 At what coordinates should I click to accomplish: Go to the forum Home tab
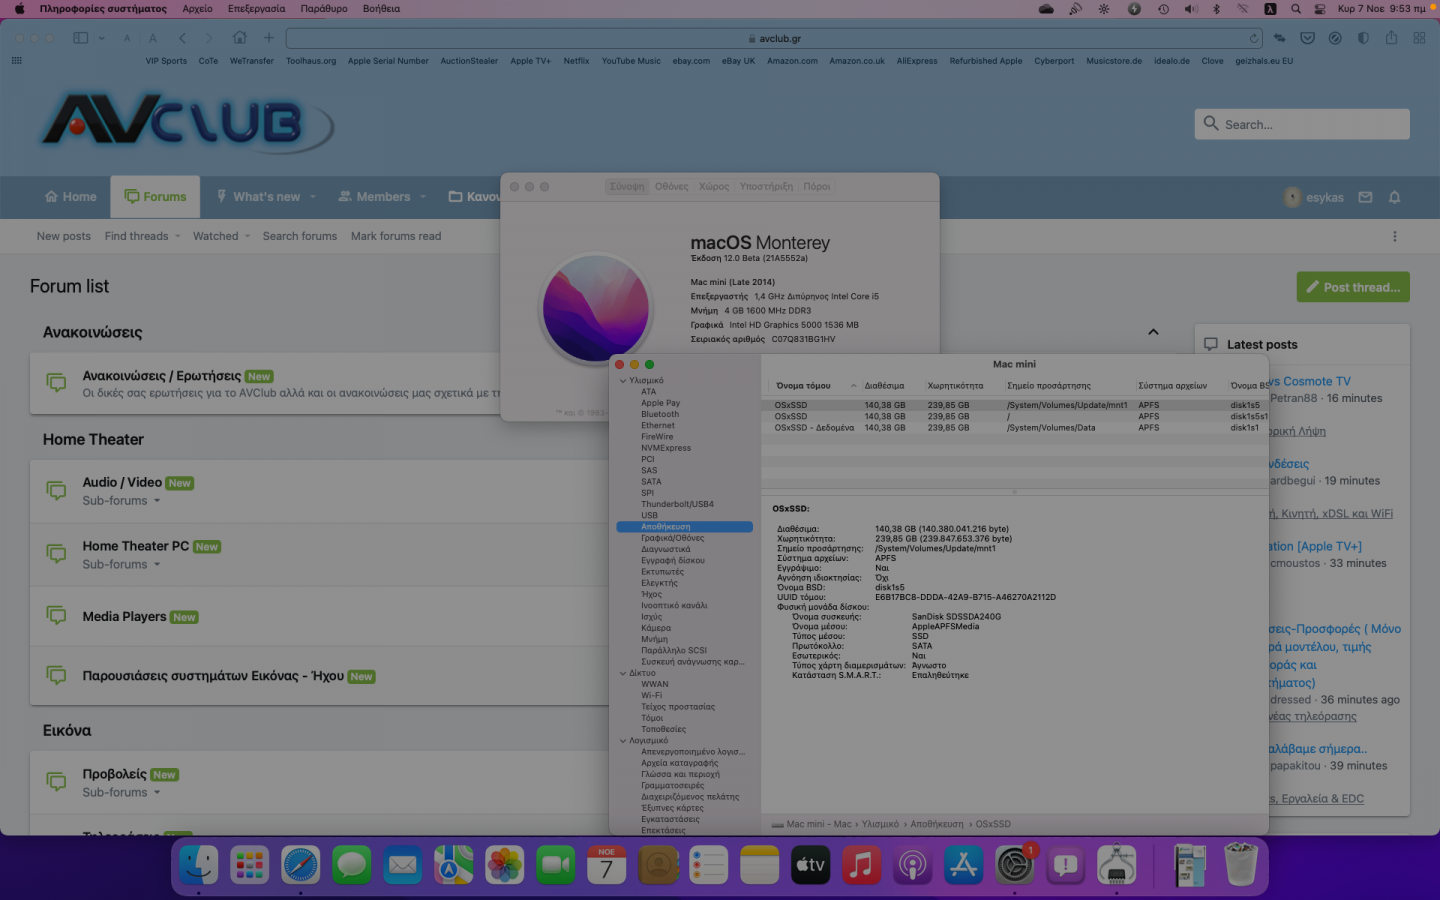71,197
